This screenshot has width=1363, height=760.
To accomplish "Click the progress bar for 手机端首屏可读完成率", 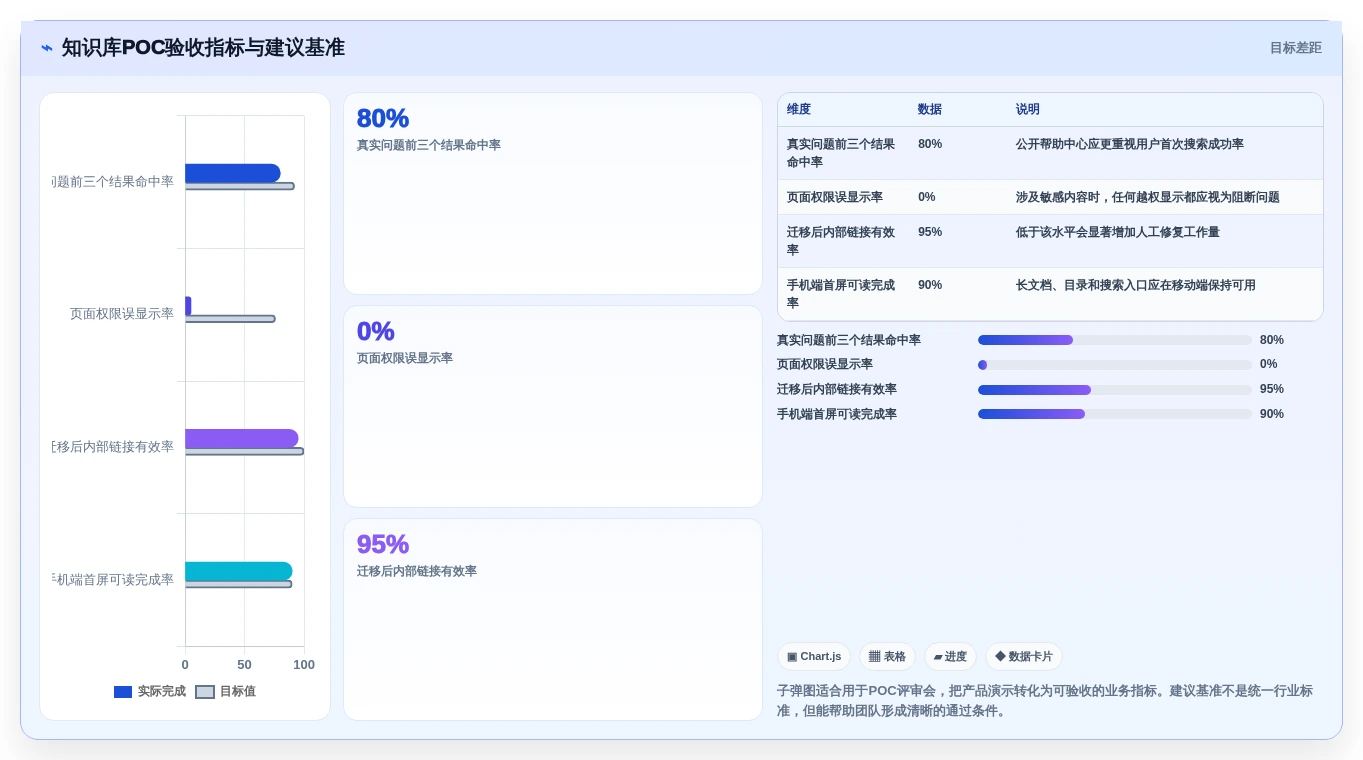I will 1115,414.
